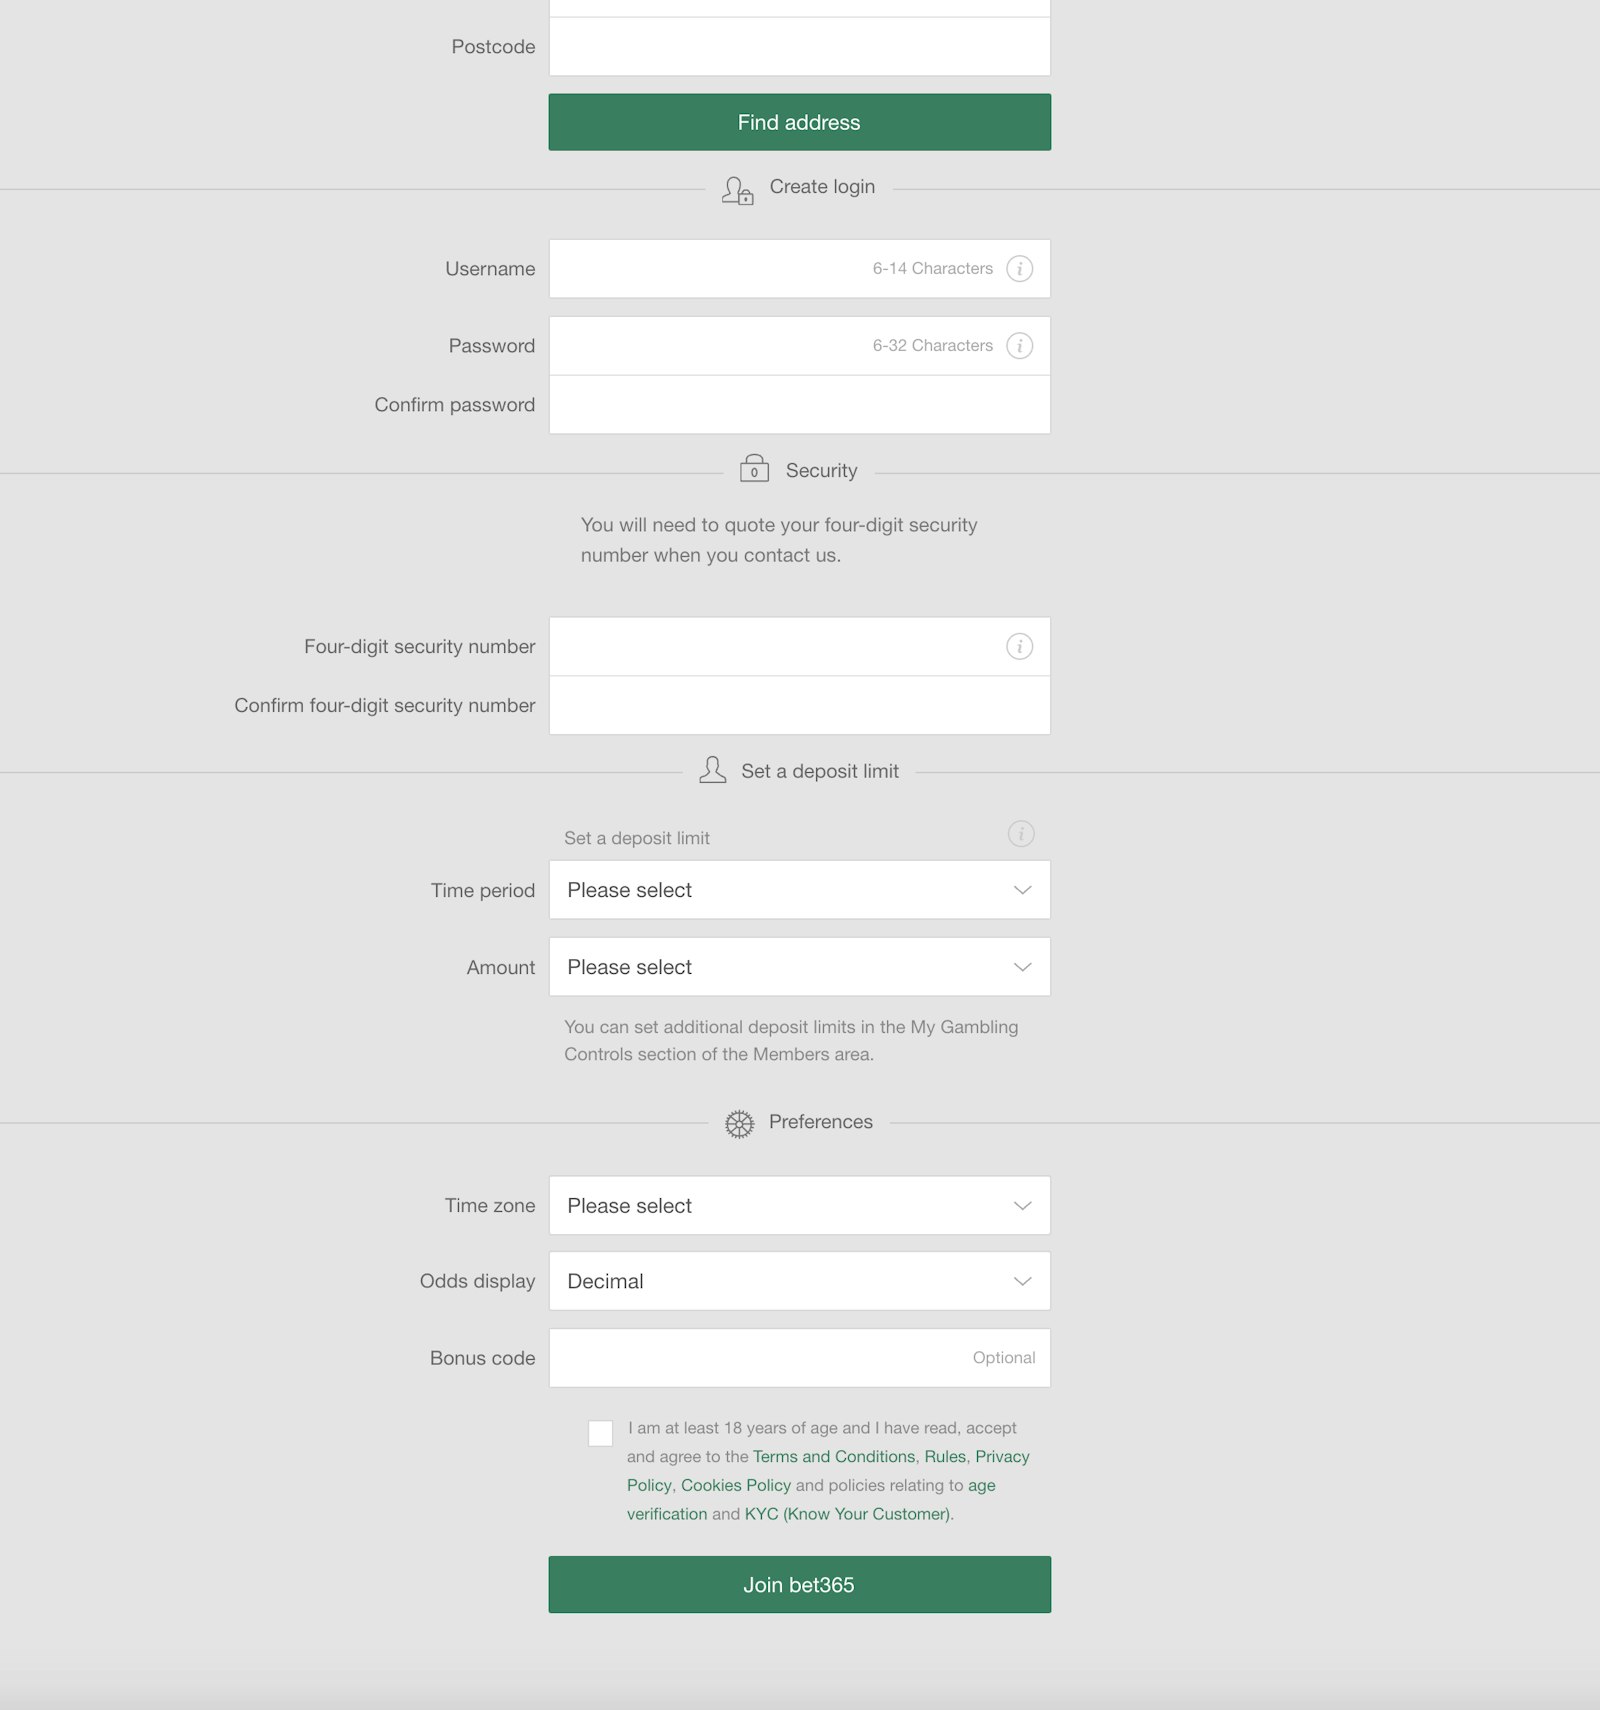
Task: Open the Time period dropdown
Action: tap(799, 890)
